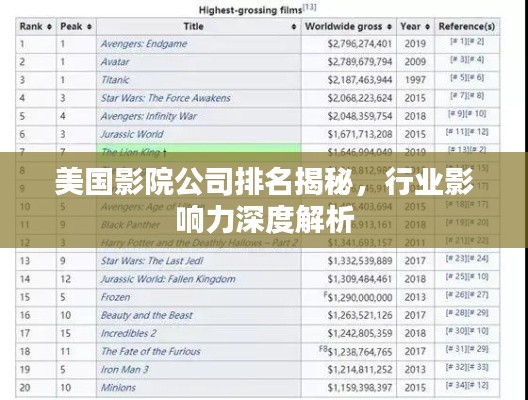Sort table by Rank column arrows
The width and height of the screenshot is (528, 400).
pyautogui.click(x=50, y=27)
